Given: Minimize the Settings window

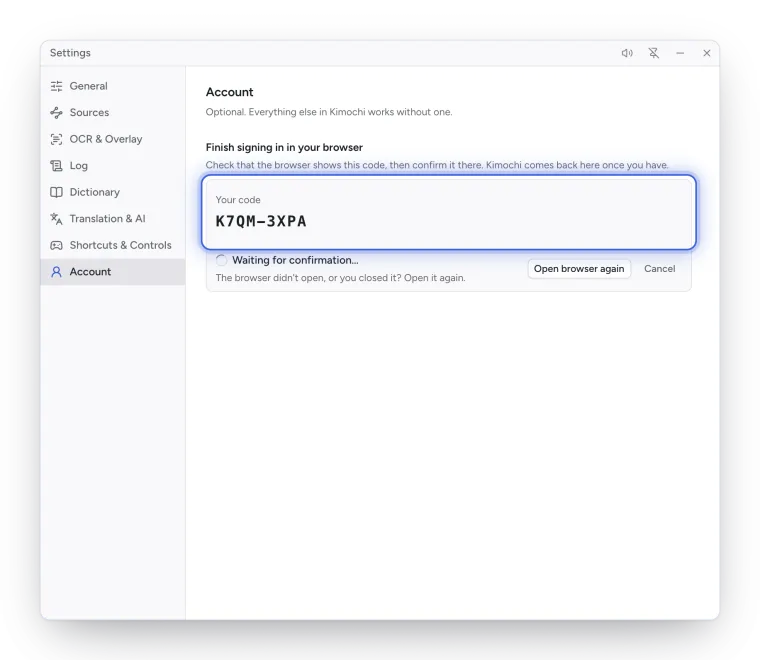Looking at the screenshot, I should click(x=680, y=53).
